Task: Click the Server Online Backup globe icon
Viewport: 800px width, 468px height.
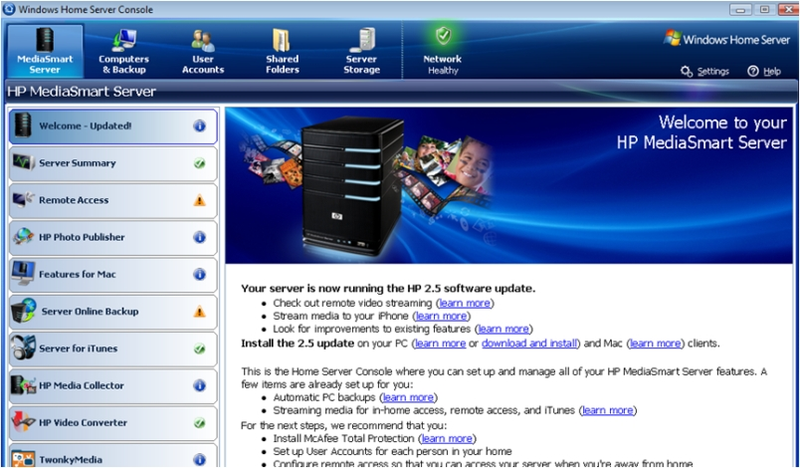Action: coord(23,311)
